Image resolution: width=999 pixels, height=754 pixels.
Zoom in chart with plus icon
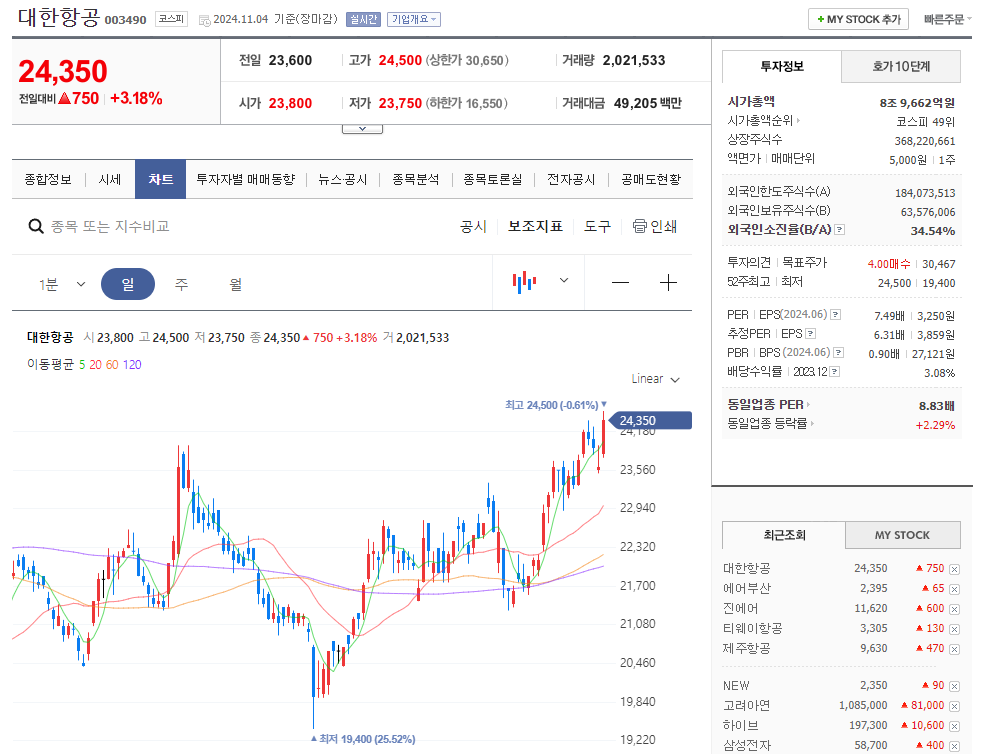click(x=668, y=282)
